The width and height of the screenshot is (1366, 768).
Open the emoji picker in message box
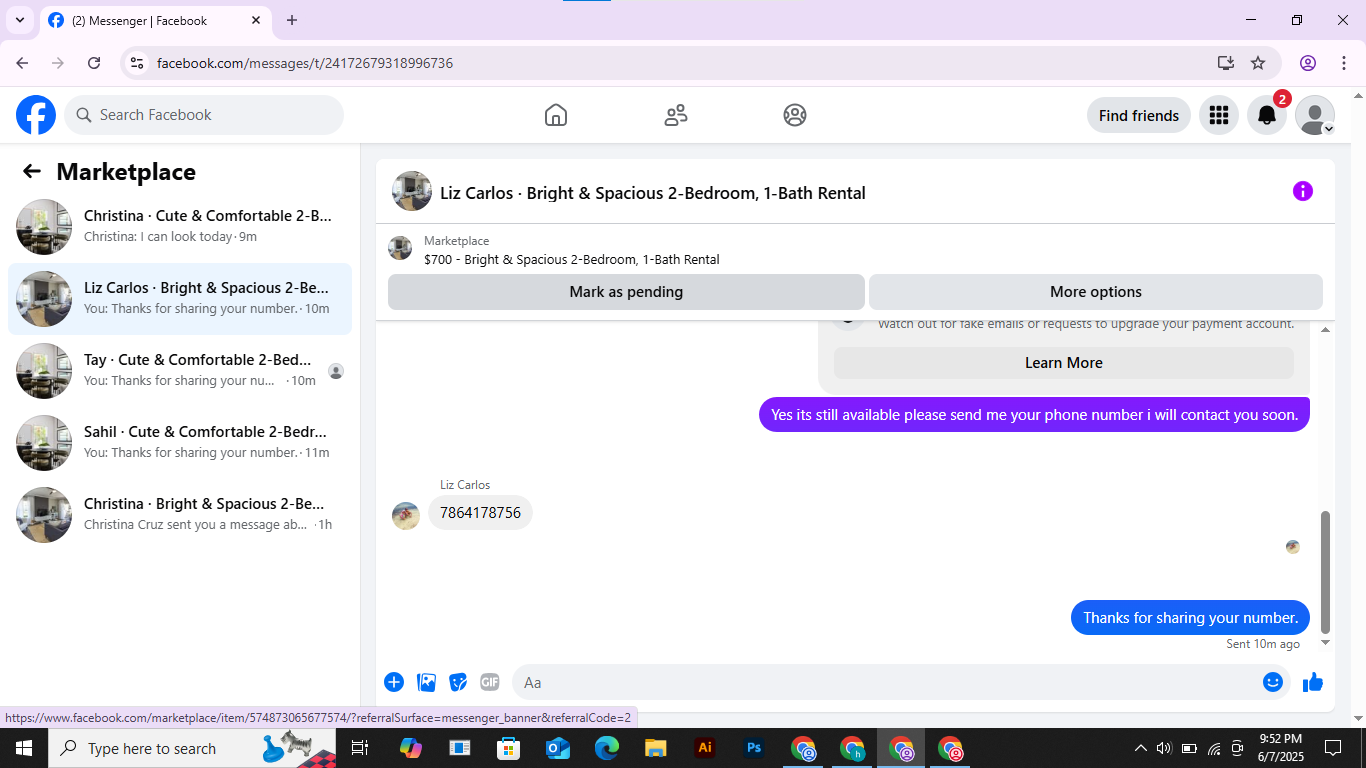(x=1272, y=682)
